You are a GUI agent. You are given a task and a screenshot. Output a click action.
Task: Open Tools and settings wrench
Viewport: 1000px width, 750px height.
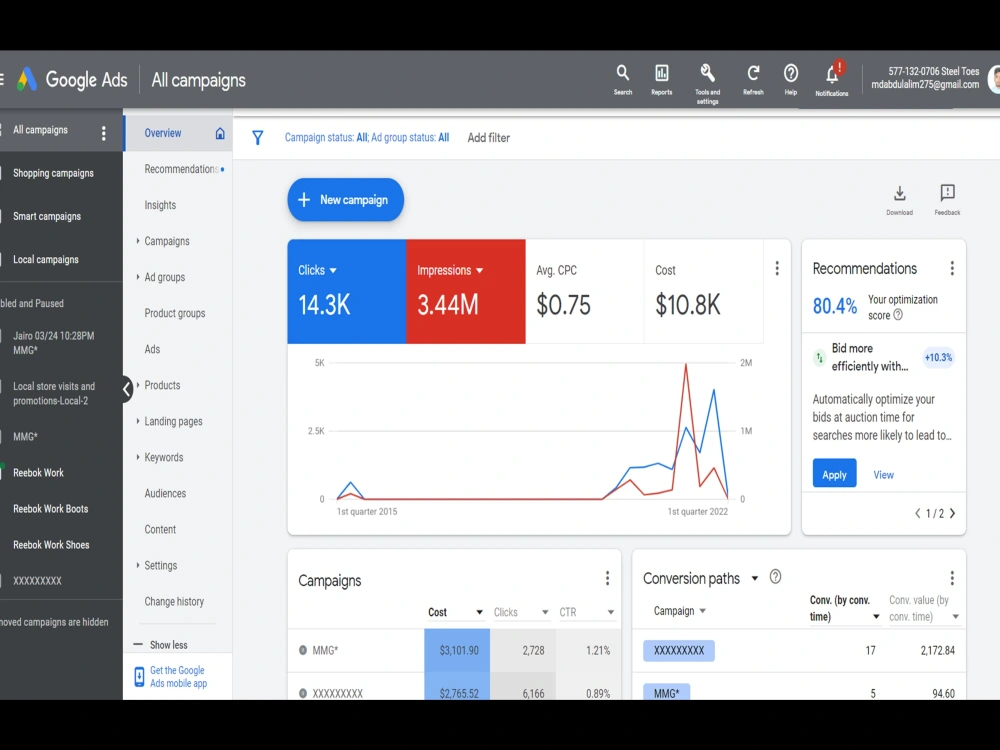click(707, 83)
